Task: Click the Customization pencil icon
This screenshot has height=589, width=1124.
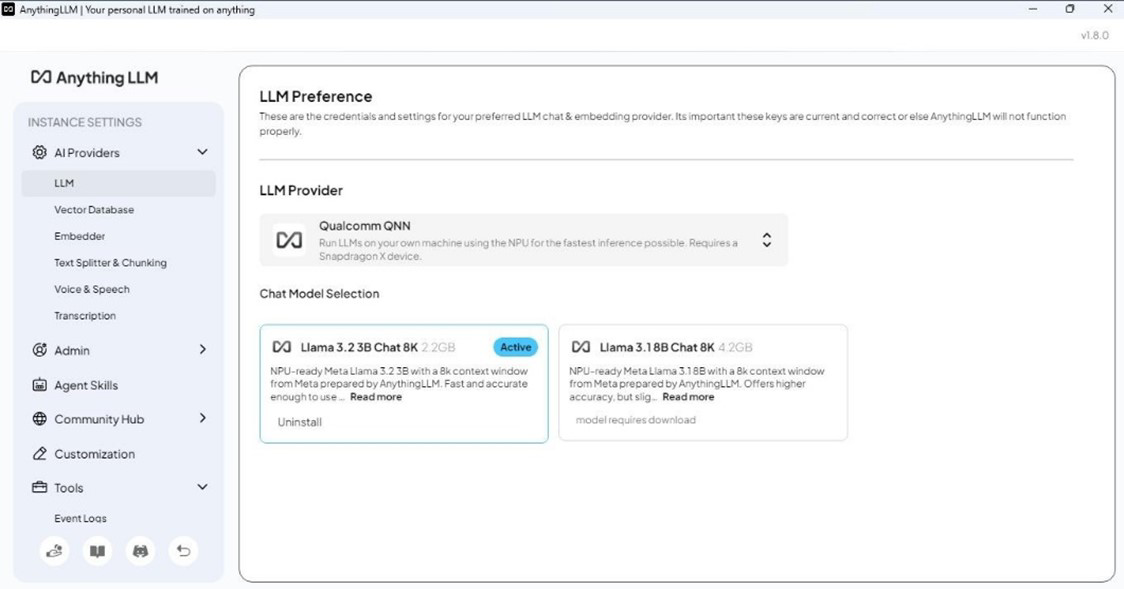Action: pyautogui.click(x=39, y=454)
